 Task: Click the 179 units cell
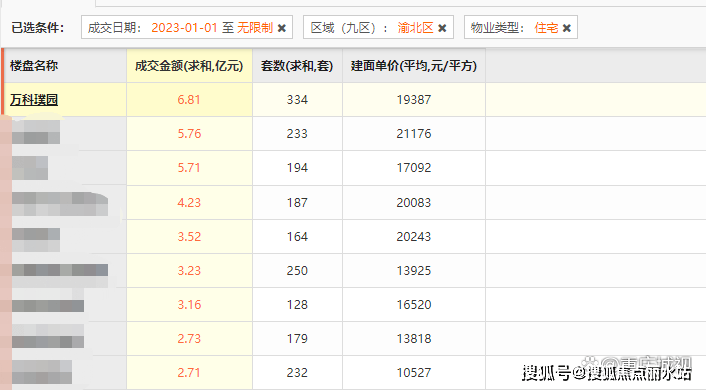pos(297,339)
